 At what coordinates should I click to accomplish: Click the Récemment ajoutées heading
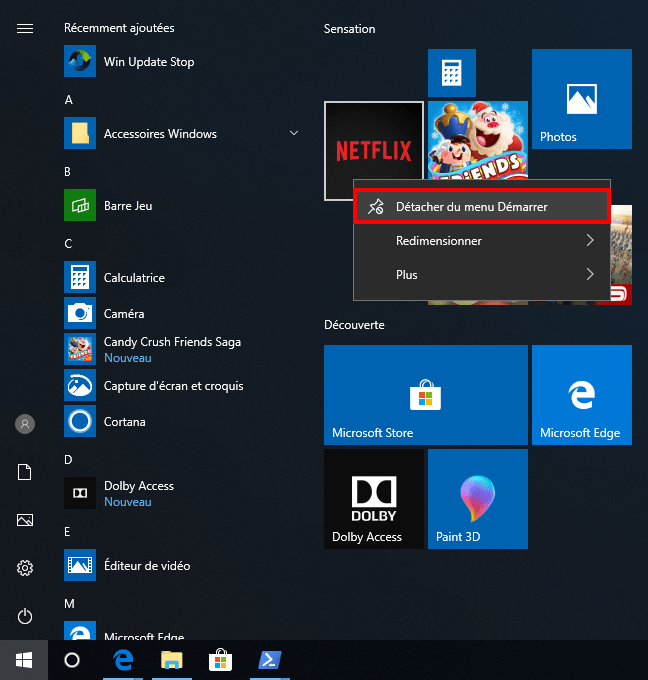pyautogui.click(x=119, y=28)
